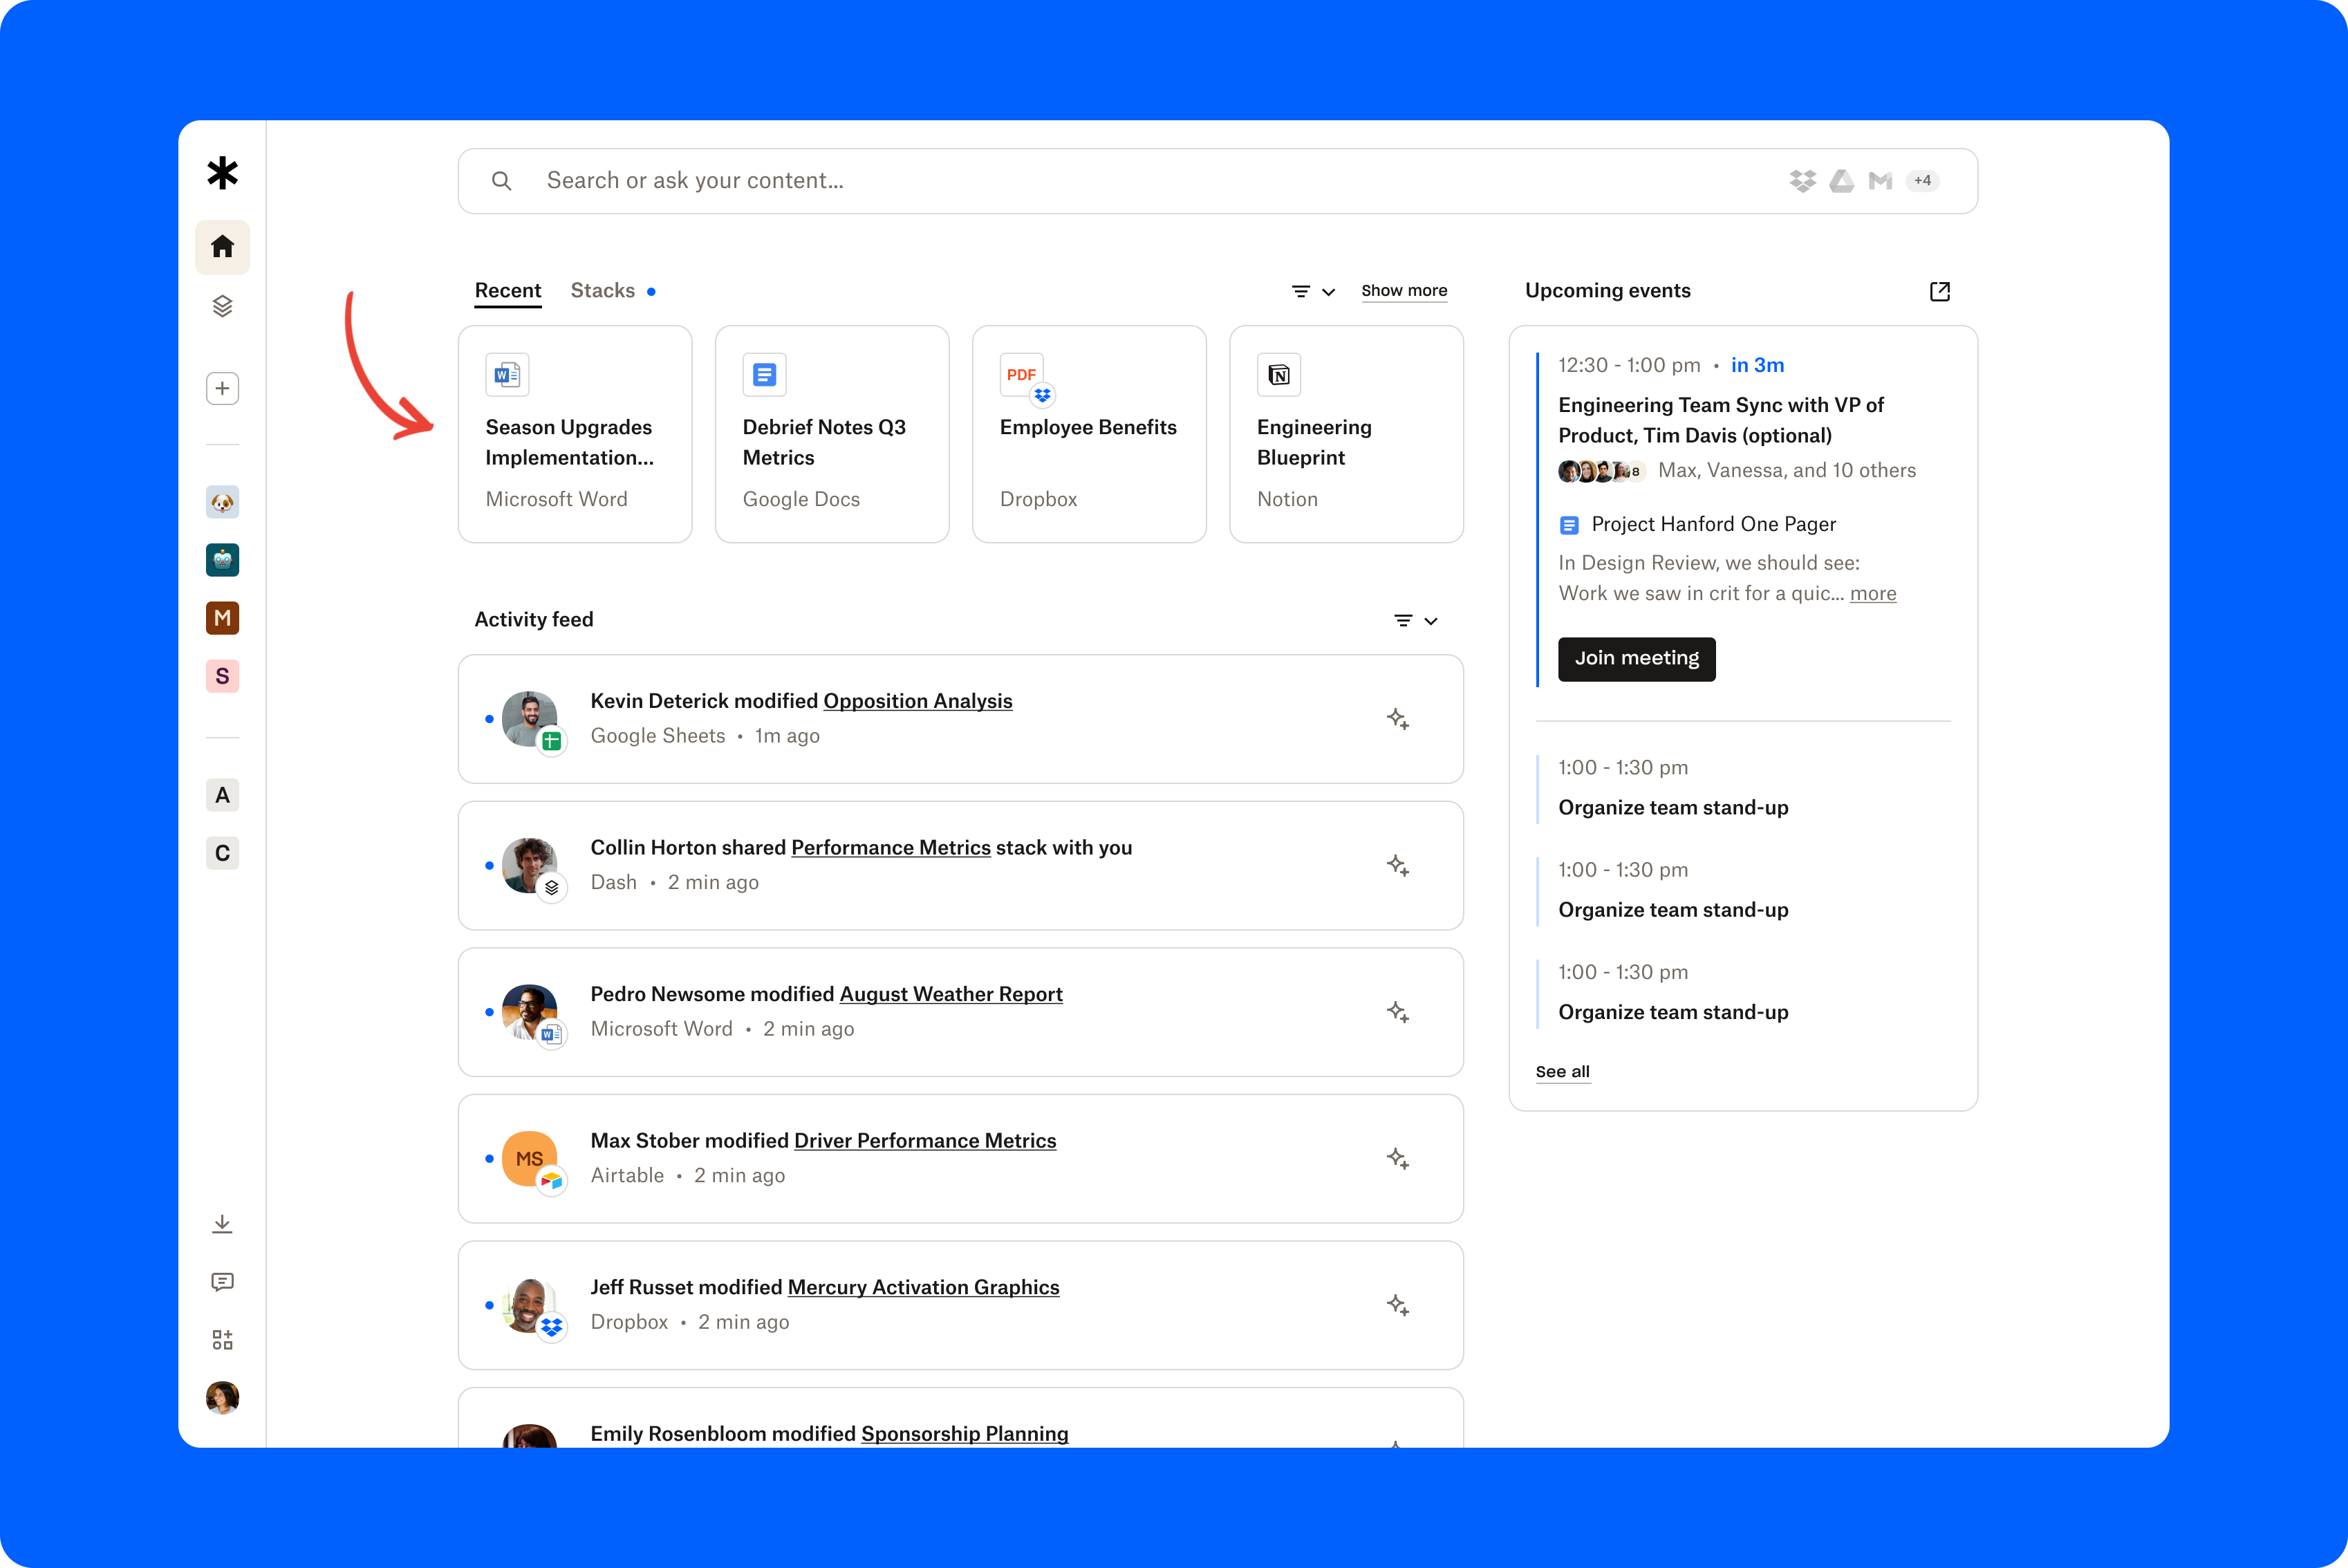This screenshot has height=1568, width=2348.
Task: Toggle pin icon on Pedro Newsome activity
Action: [x=1396, y=1011]
